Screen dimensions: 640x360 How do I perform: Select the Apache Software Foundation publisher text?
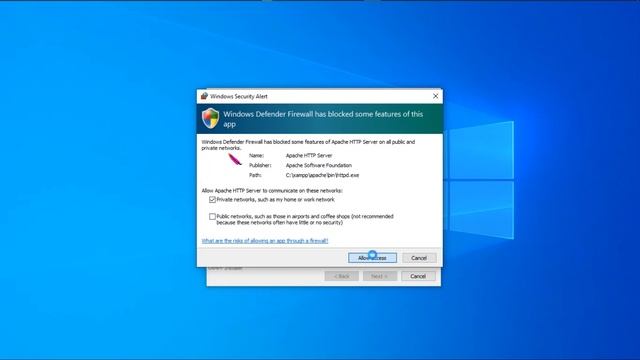point(319,165)
